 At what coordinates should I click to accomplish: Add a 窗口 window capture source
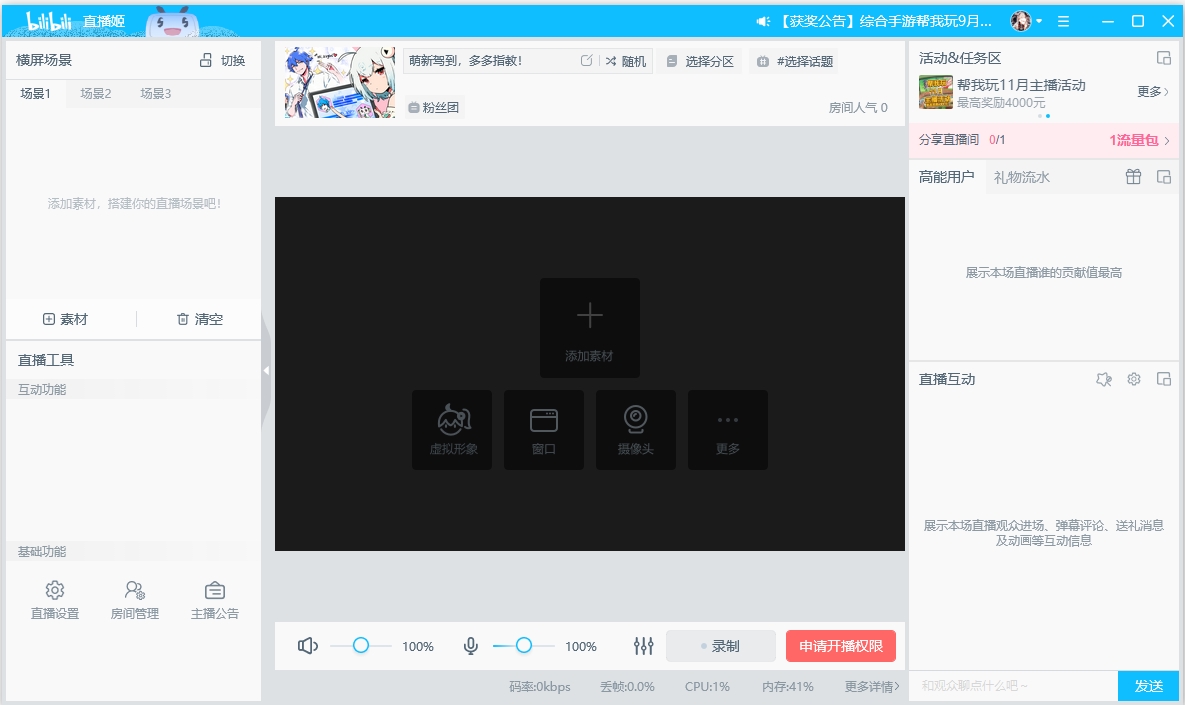click(x=543, y=430)
